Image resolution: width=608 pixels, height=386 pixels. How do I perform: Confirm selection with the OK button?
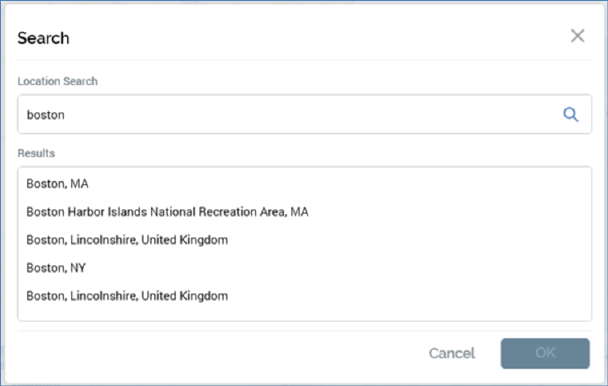[545, 353]
